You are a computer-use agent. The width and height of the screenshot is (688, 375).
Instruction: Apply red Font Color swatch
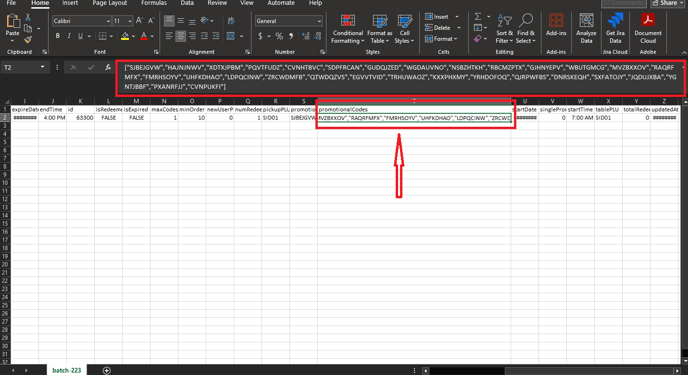tap(144, 36)
